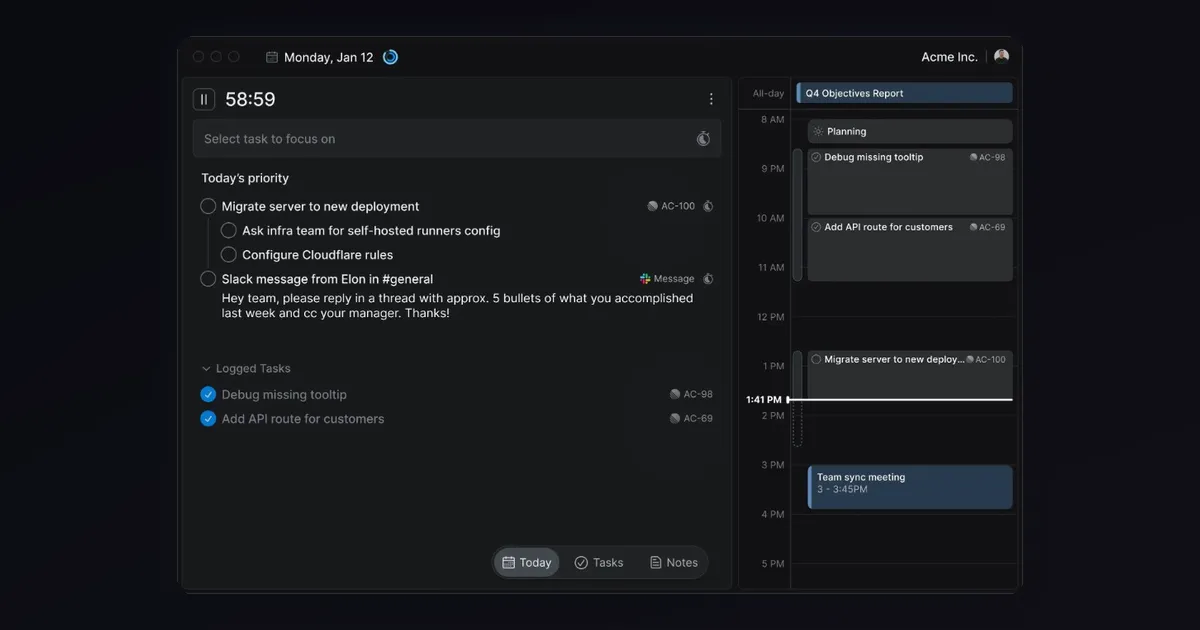This screenshot has height=630, width=1200.
Task: Mark Slack message from Elon as done
Action: (208, 279)
